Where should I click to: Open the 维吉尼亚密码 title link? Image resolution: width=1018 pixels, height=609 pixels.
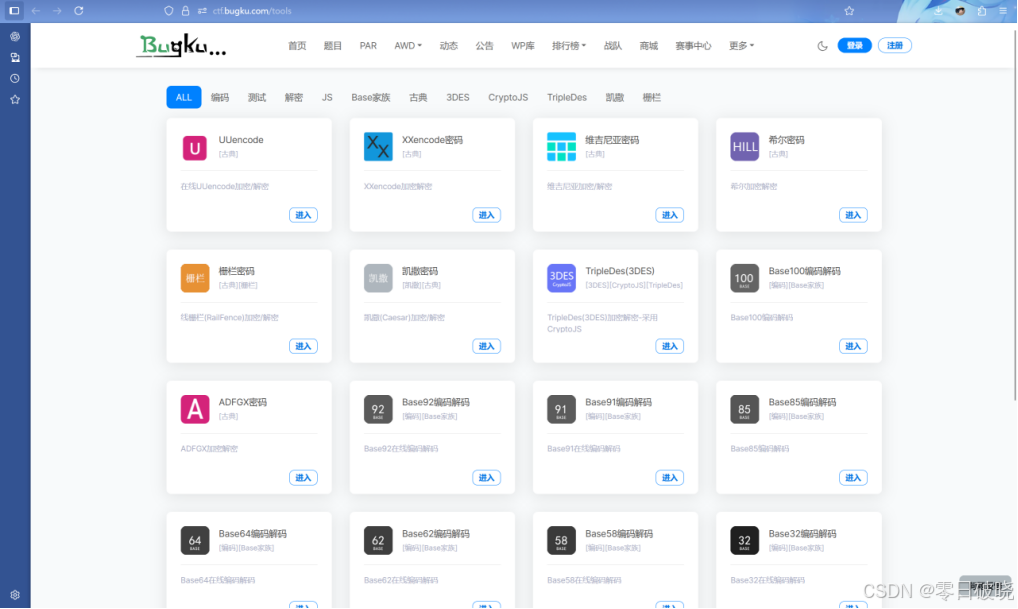612,140
